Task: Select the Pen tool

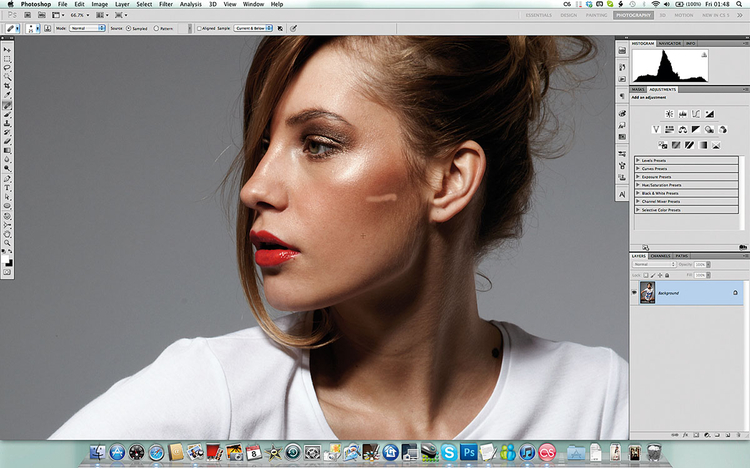Action: click(x=7, y=179)
